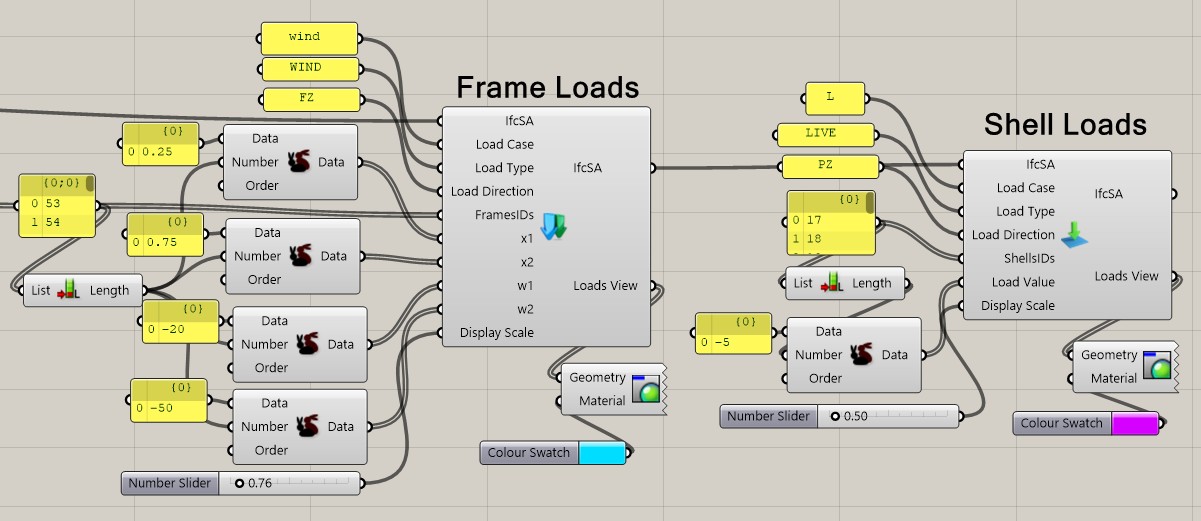Open the cyan Colour Swatch
The width and height of the screenshot is (1201, 521).
pyautogui.click(x=602, y=453)
